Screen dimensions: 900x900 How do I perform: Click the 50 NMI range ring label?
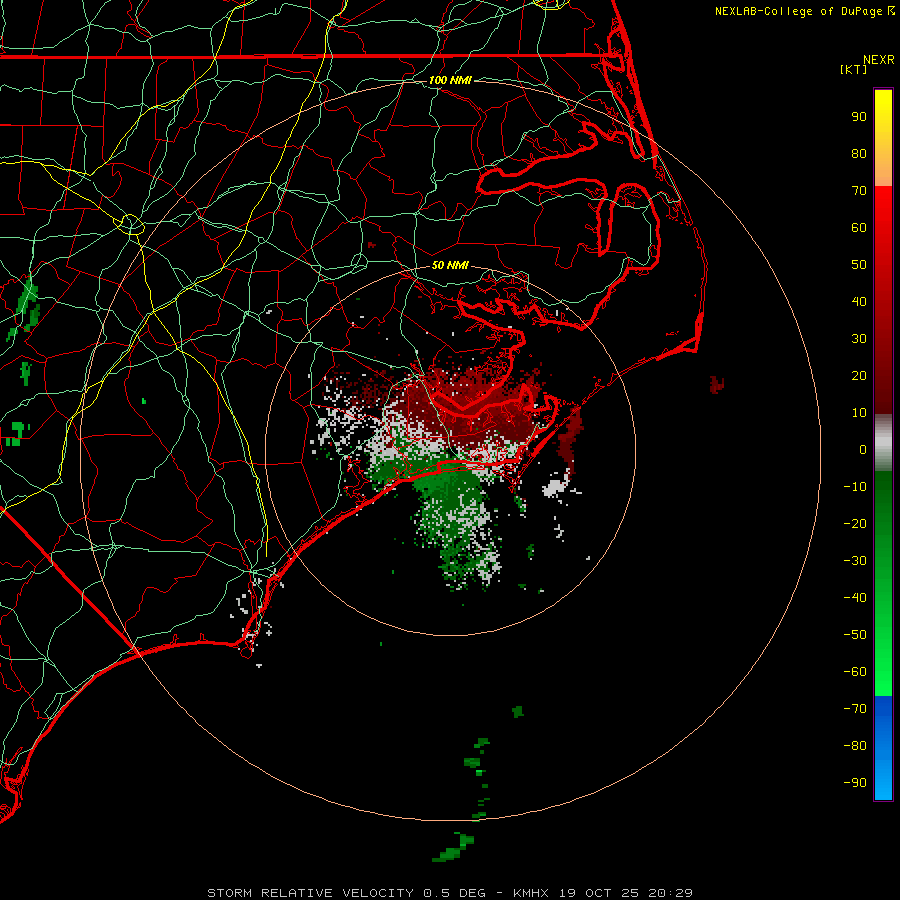[450, 265]
